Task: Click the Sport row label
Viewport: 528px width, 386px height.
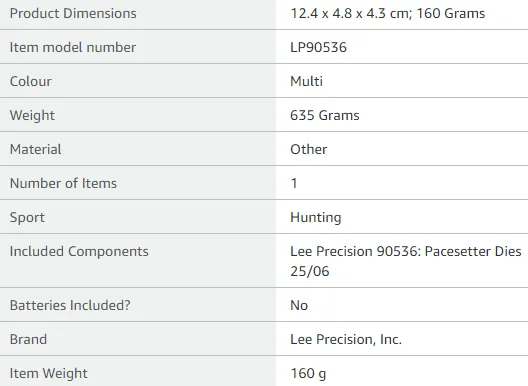Action: tap(27, 217)
